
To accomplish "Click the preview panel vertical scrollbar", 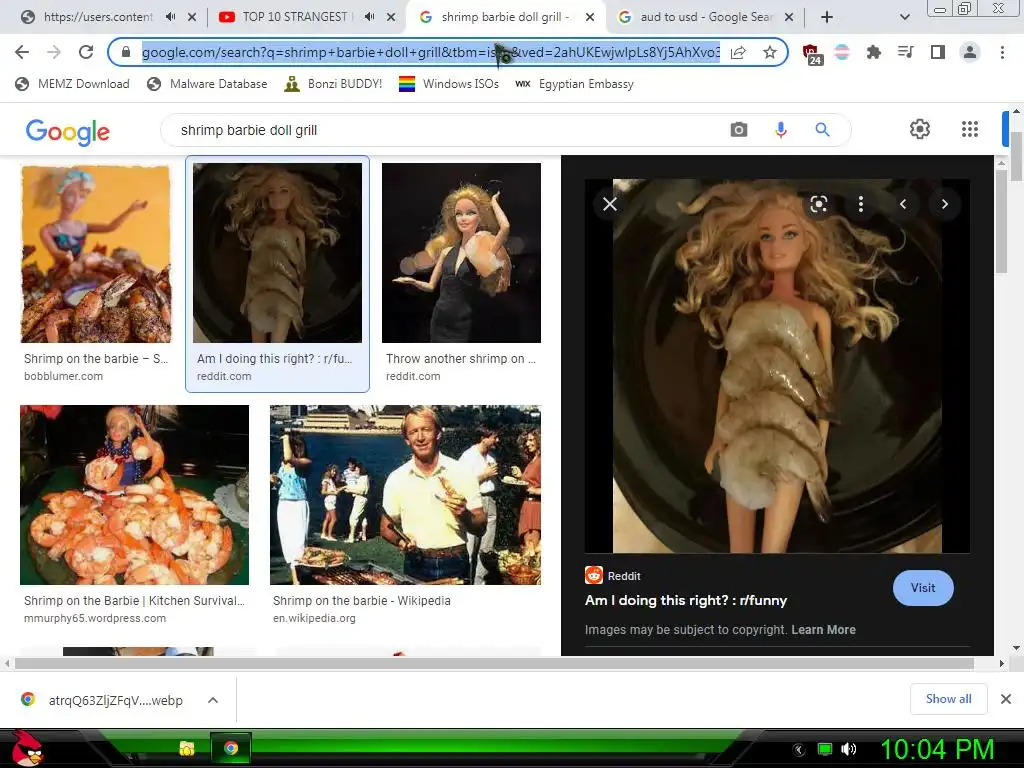I will 1001,219.
